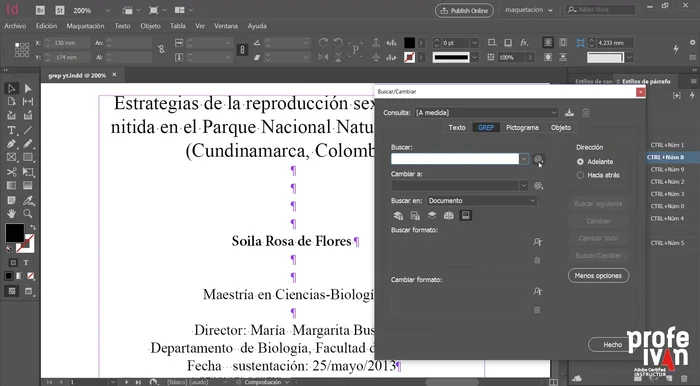This screenshot has width=700, height=386.
Task: Switch to the Pictograma tab
Action: point(522,128)
